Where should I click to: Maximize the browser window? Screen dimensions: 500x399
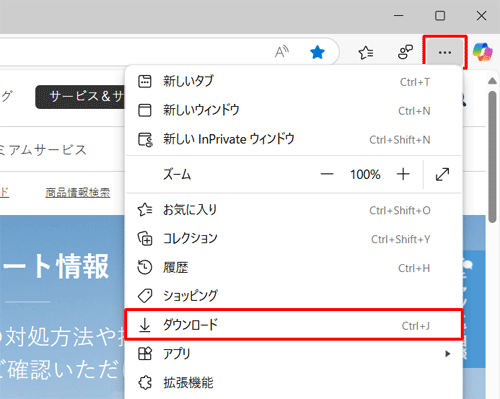(x=440, y=16)
